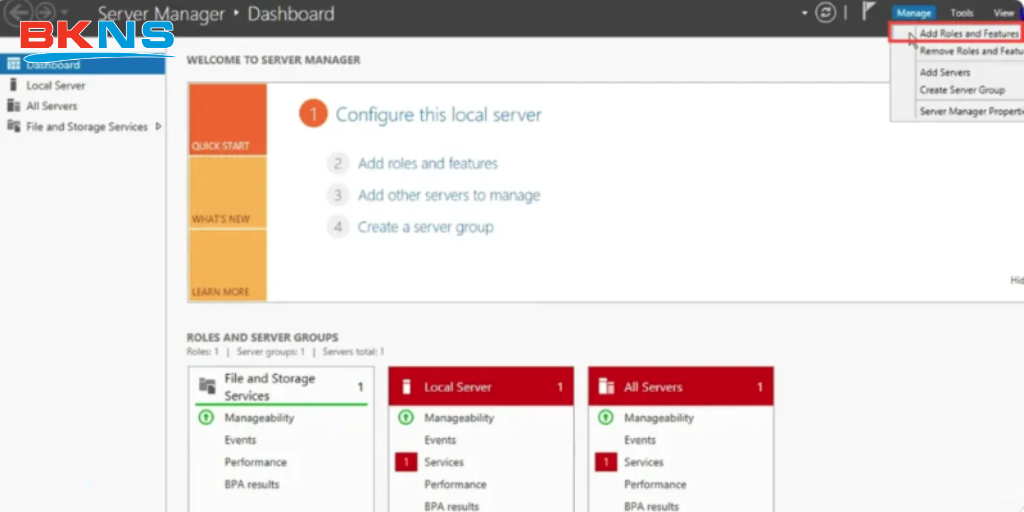Click Add roles and features link
This screenshot has height=512, width=1024.
click(428, 163)
